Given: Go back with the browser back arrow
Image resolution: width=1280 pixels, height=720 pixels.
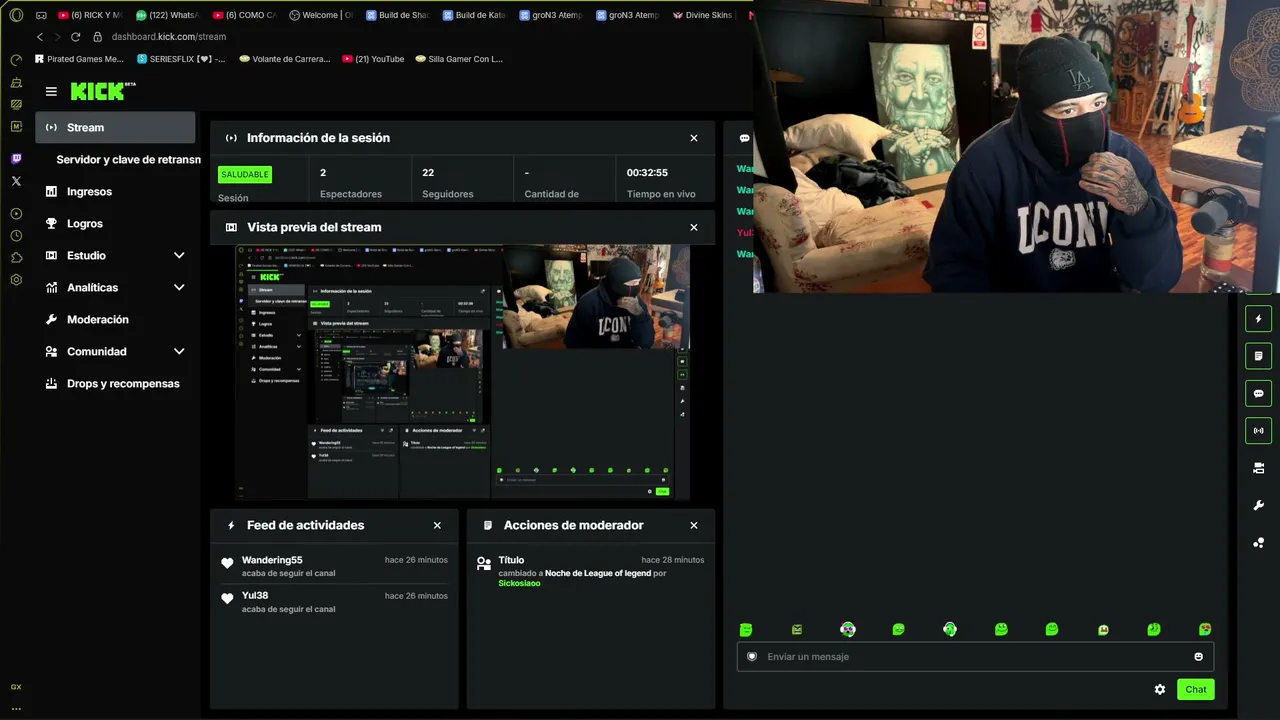Looking at the screenshot, I should [x=40, y=37].
